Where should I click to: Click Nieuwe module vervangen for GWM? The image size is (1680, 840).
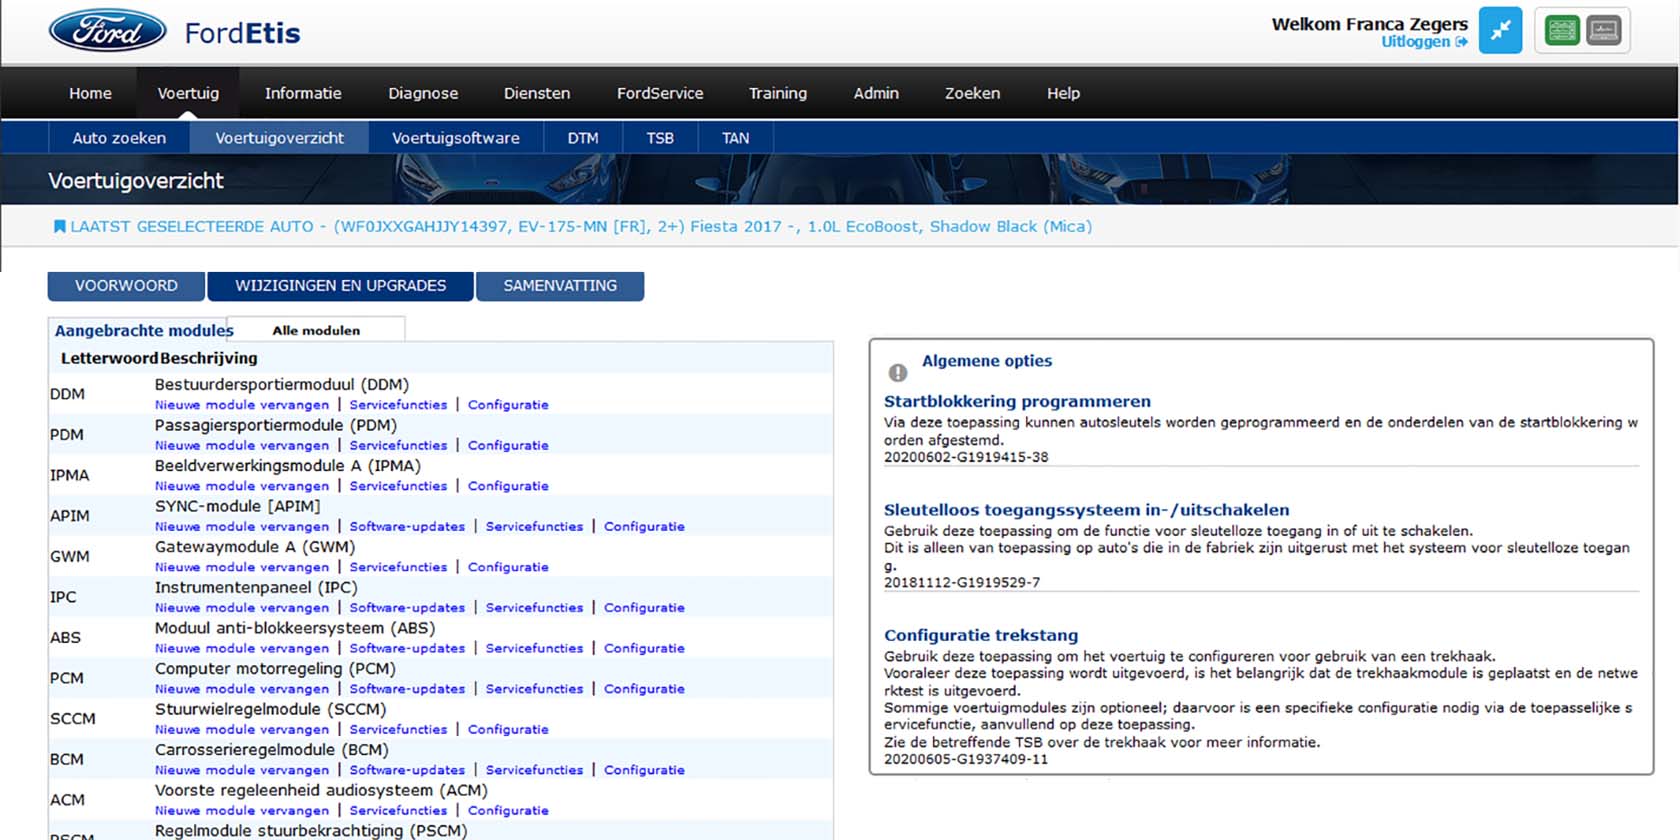click(x=242, y=567)
